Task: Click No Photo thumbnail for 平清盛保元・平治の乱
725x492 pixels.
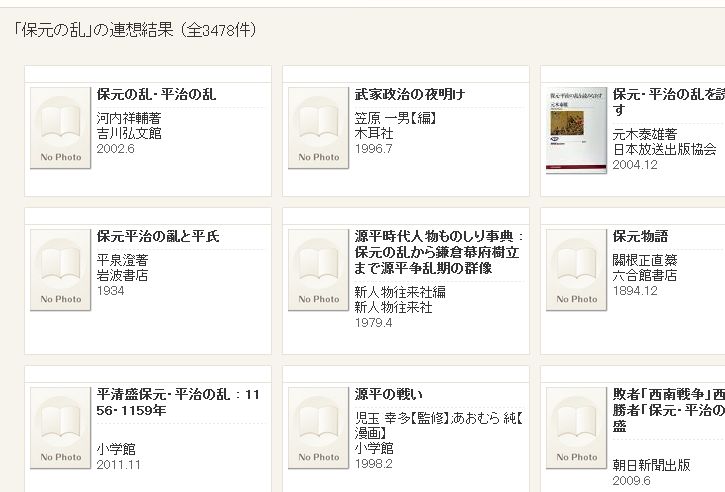Action: point(61,428)
